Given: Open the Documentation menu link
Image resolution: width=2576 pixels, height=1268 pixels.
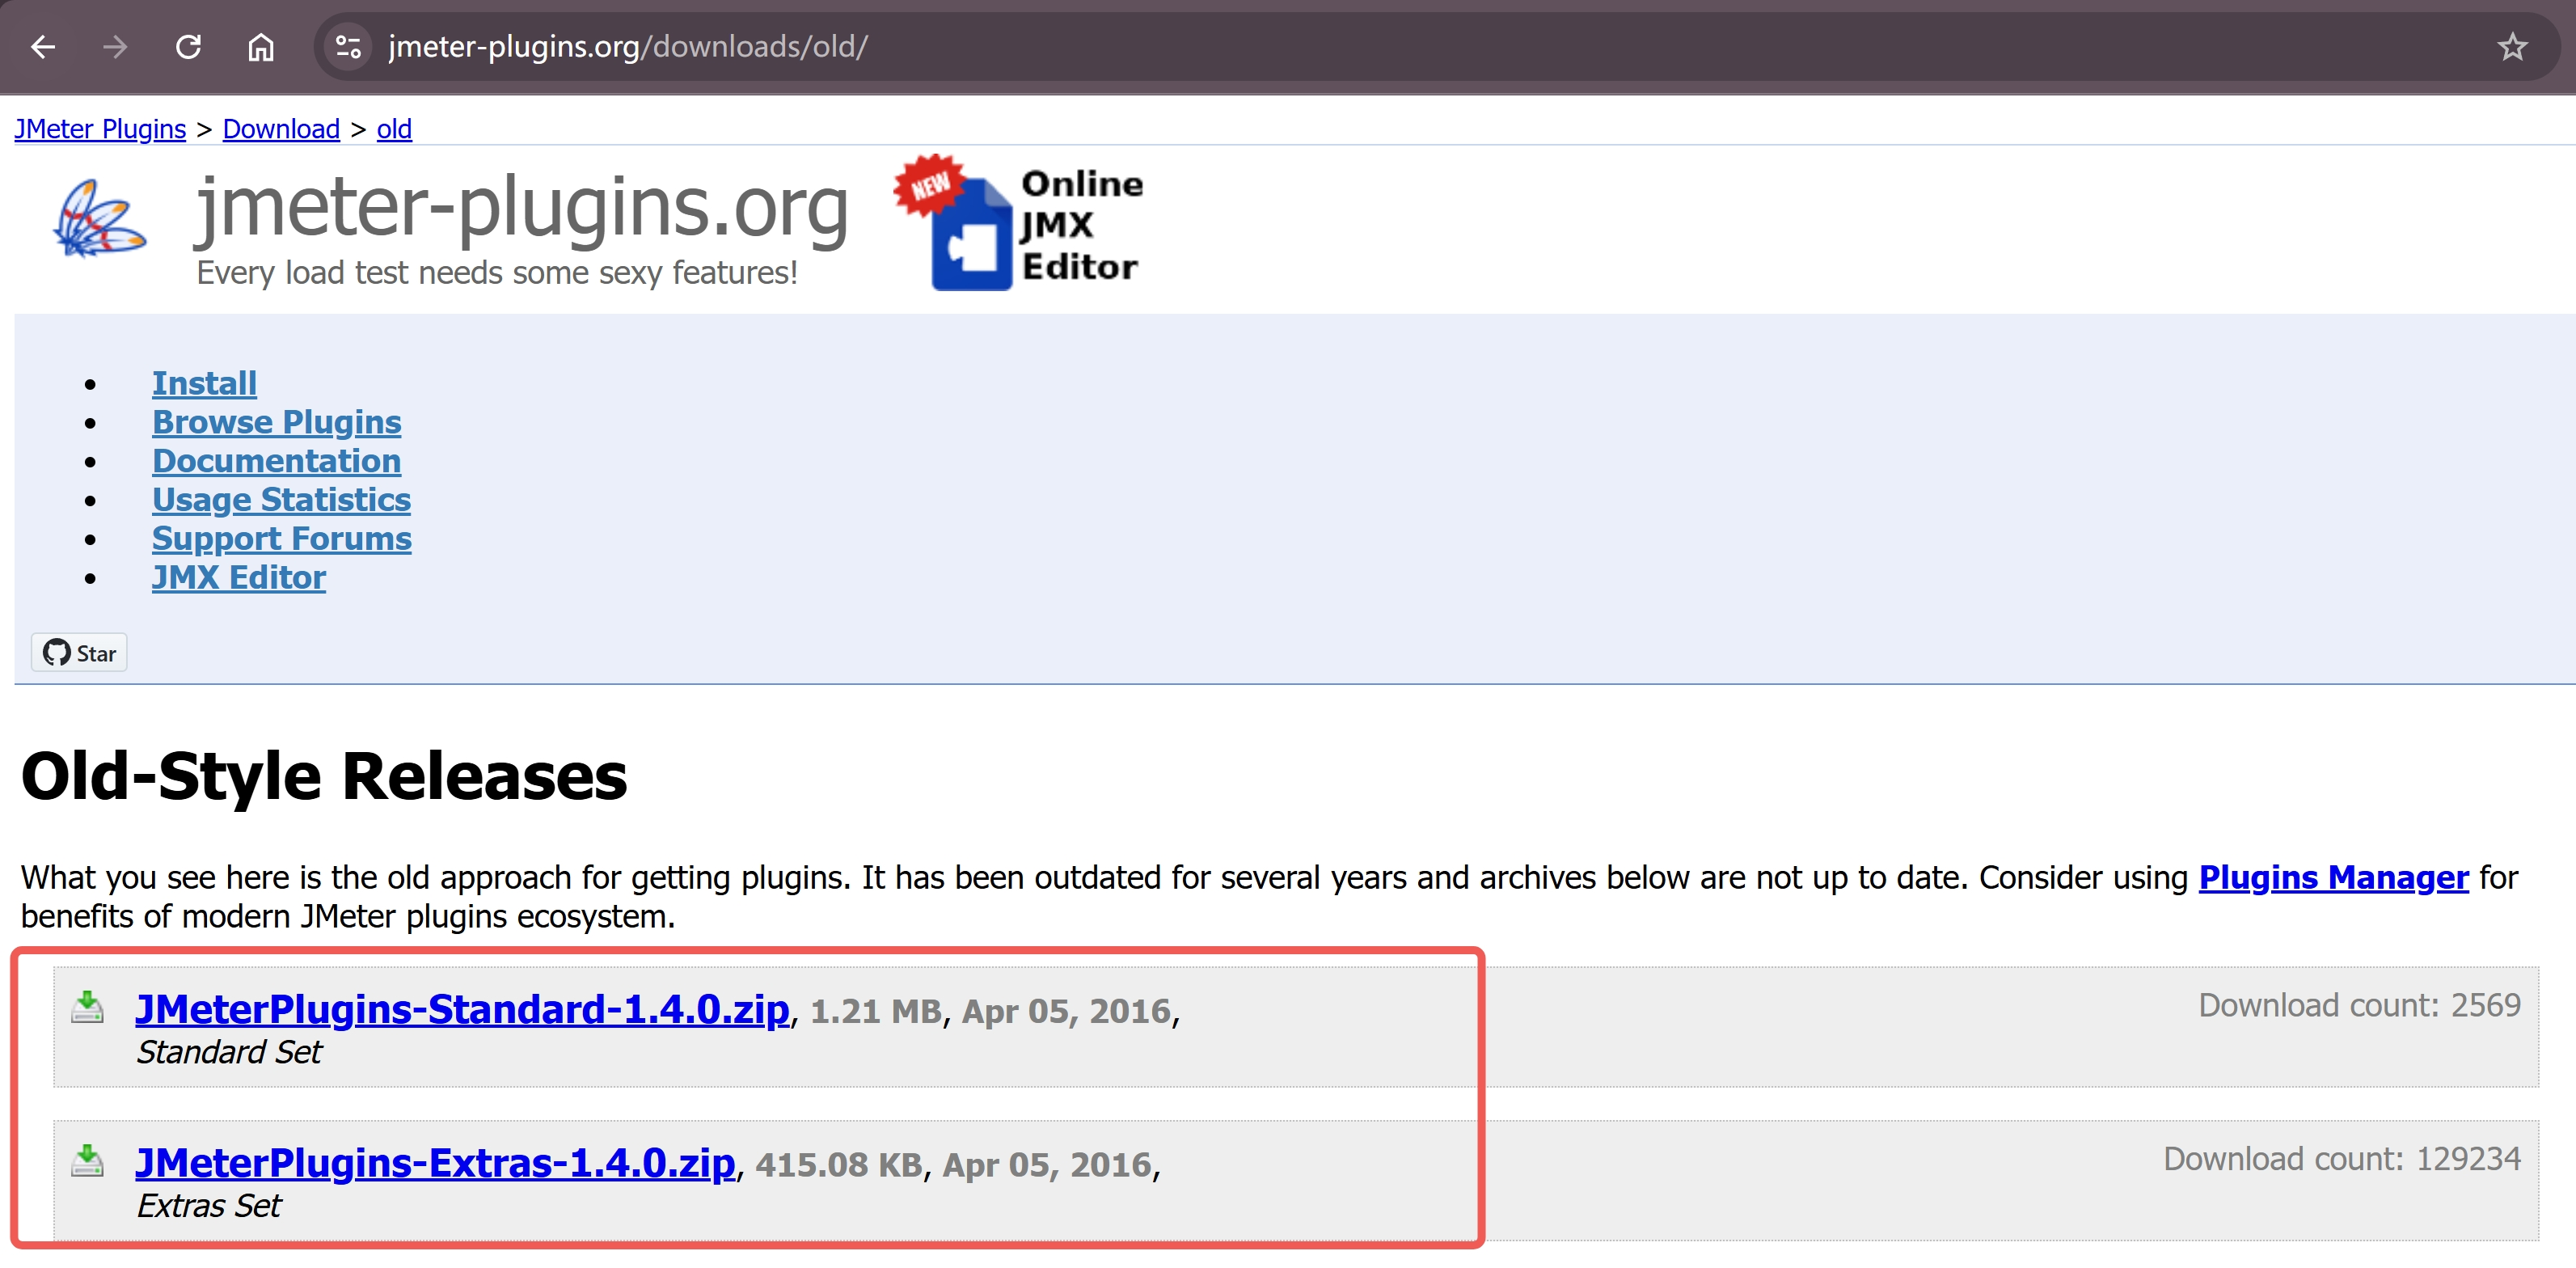Looking at the screenshot, I should [x=276, y=461].
